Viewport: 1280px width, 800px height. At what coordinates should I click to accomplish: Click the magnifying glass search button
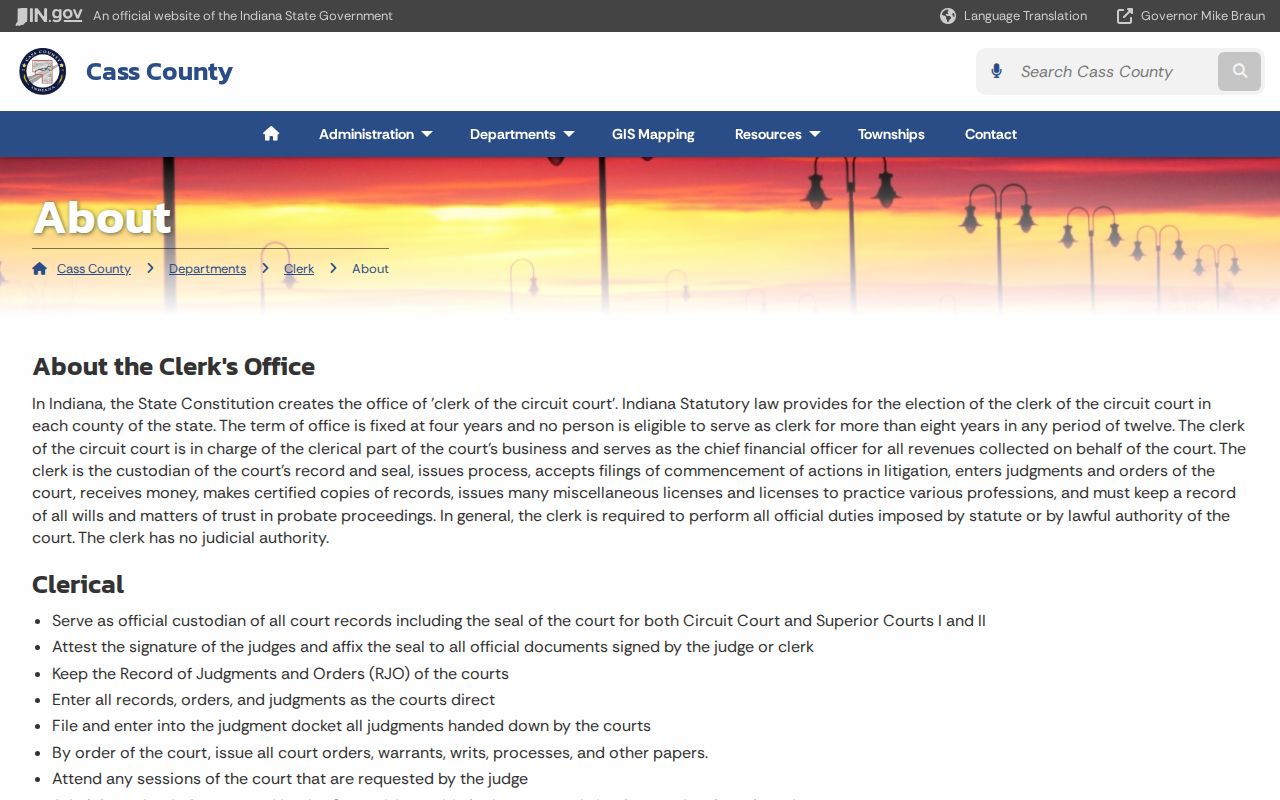point(1240,71)
